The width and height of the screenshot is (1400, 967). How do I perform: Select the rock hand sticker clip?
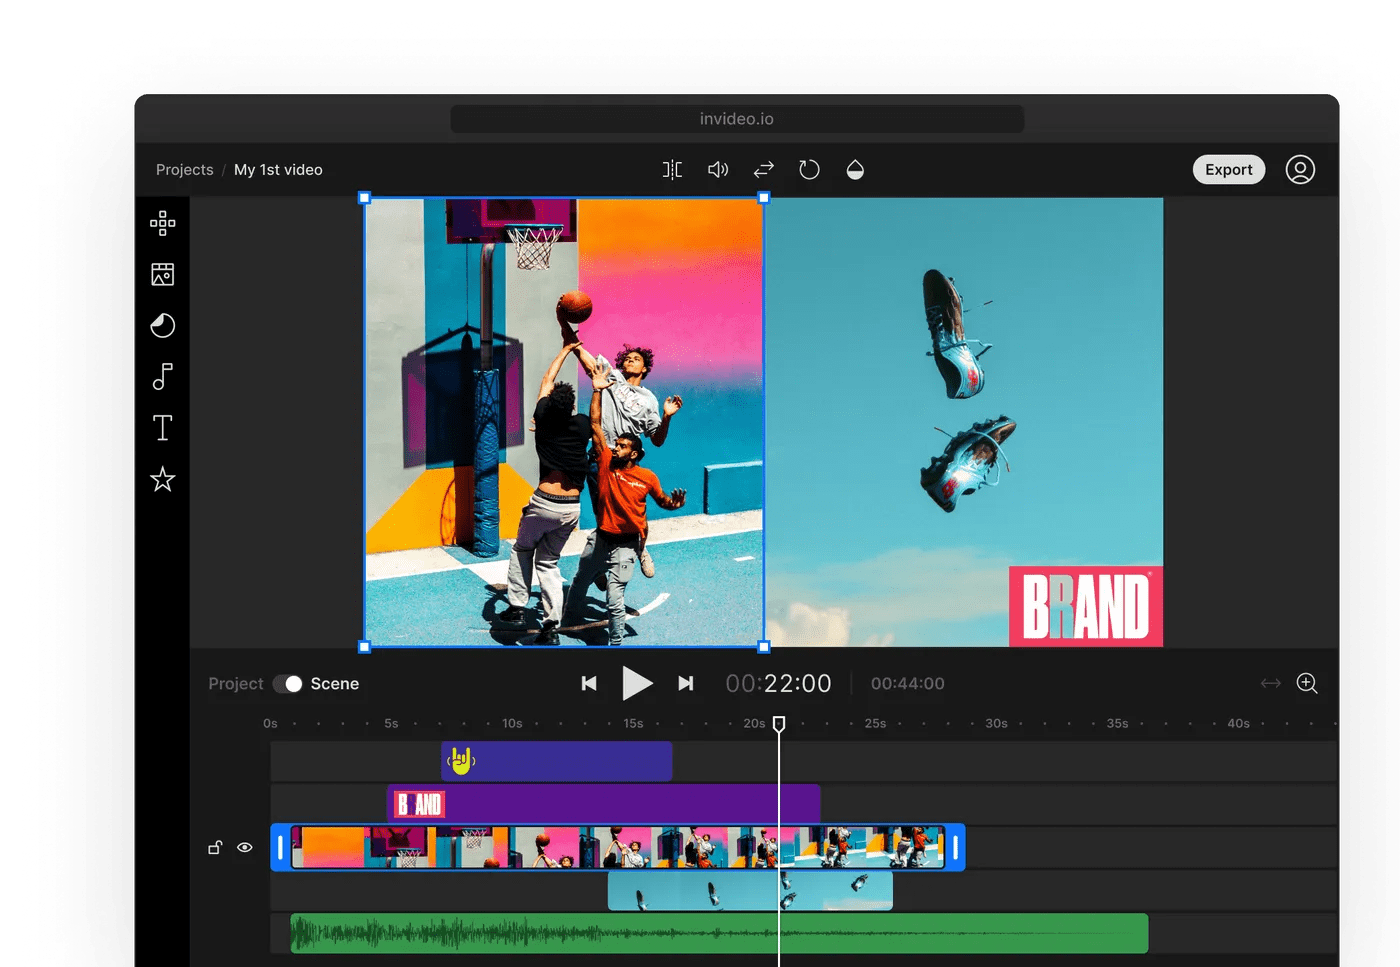coord(557,762)
